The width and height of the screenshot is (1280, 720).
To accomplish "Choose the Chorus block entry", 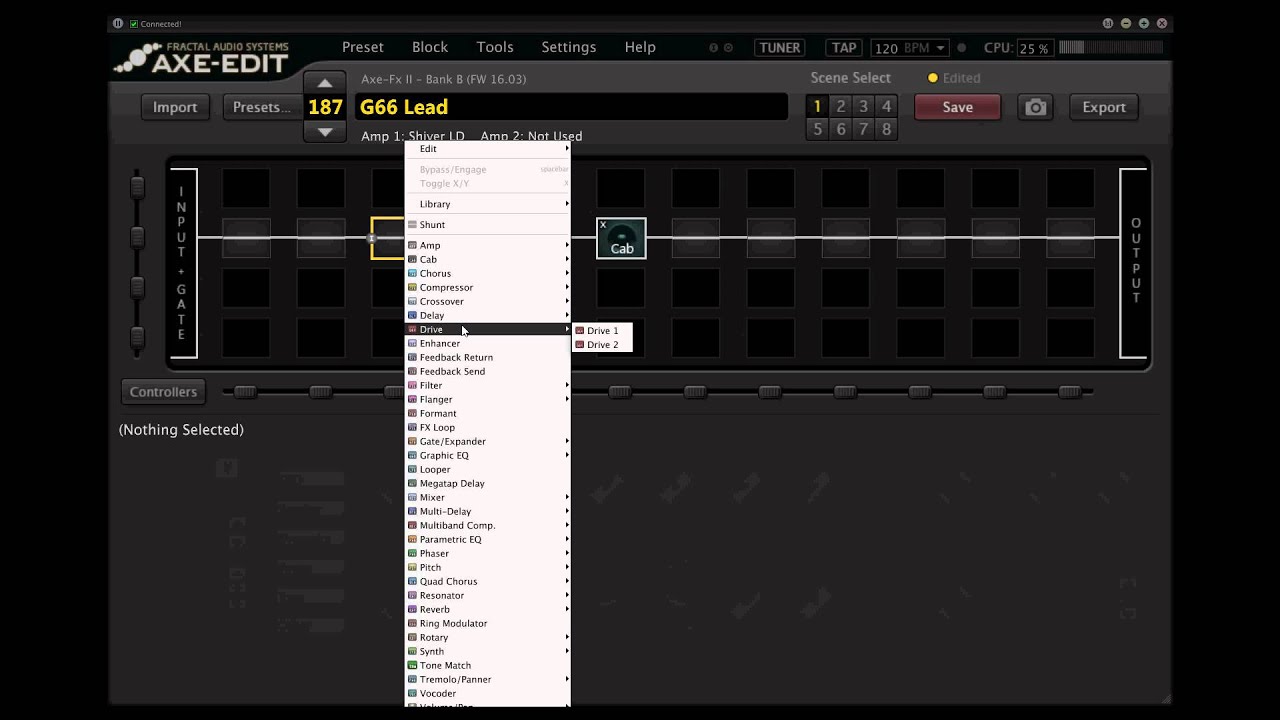I will 487,273.
